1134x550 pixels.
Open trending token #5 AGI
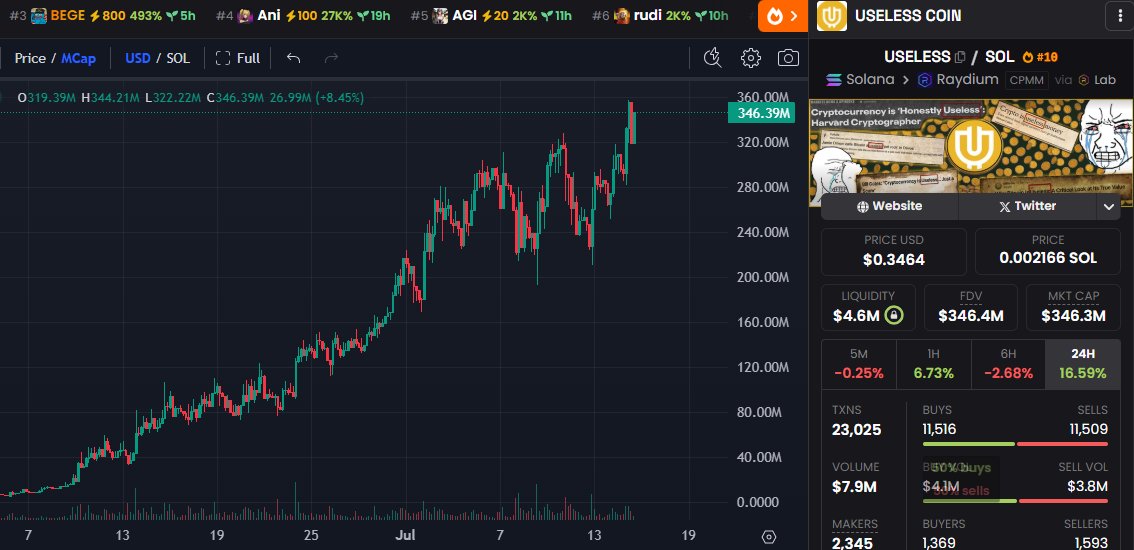(x=493, y=16)
